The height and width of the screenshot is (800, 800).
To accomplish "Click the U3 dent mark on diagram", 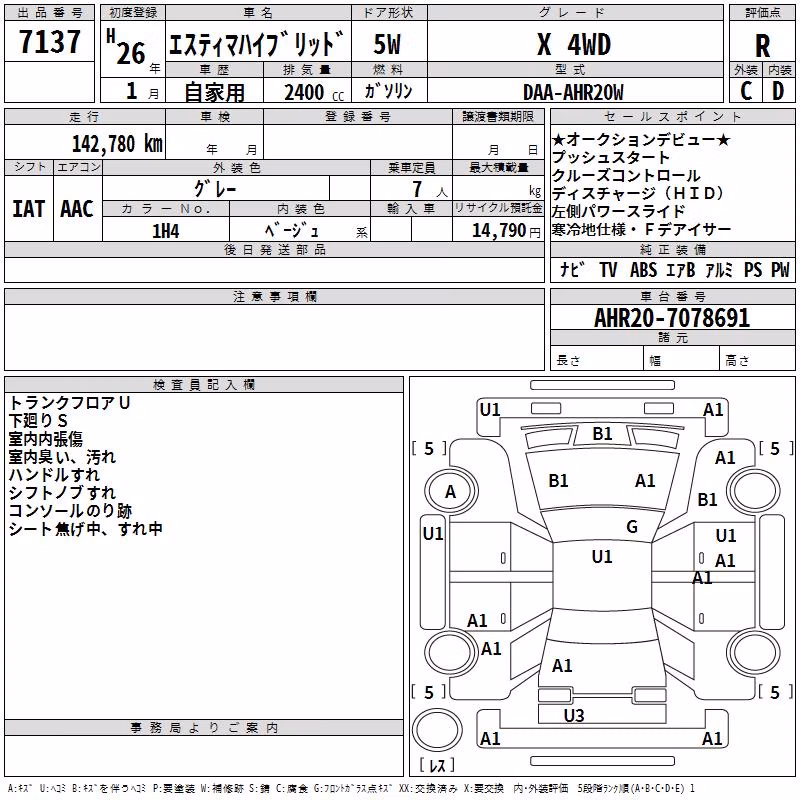I will pyautogui.click(x=573, y=716).
